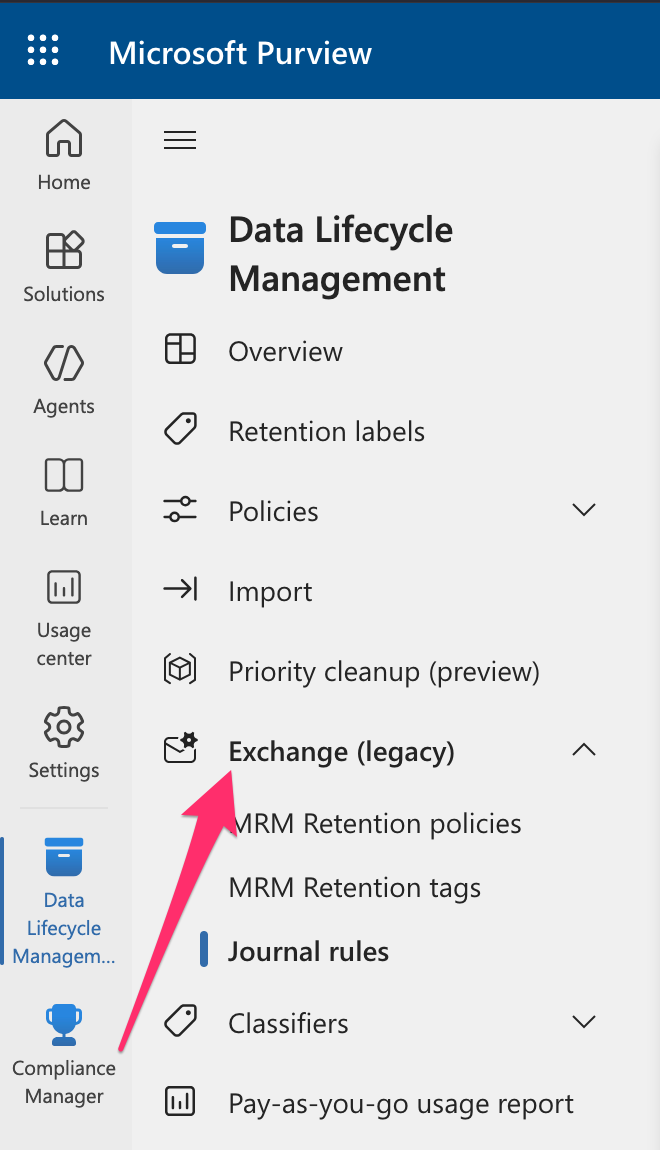This screenshot has height=1150, width=660.
Task: Click the Import arrow icon
Action: pos(180,588)
